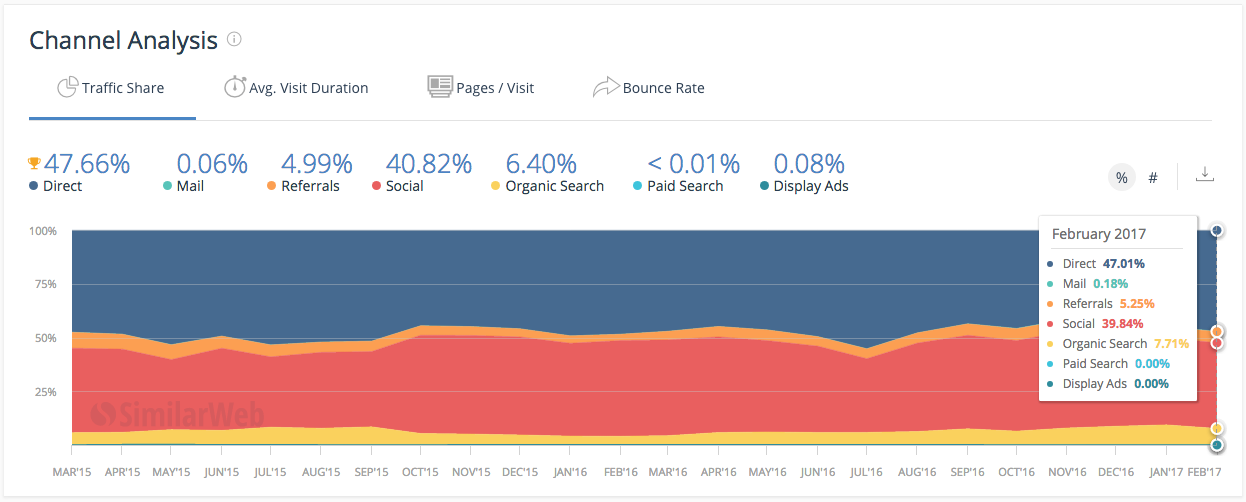1246x502 pixels.
Task: Open the Bounce Rate tab
Action: [663, 88]
